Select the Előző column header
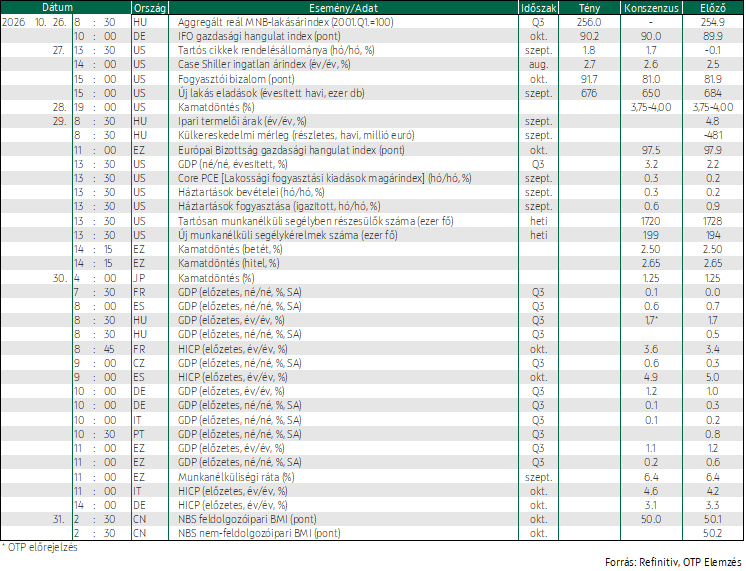The height and width of the screenshot is (571, 746). pyautogui.click(x=713, y=8)
